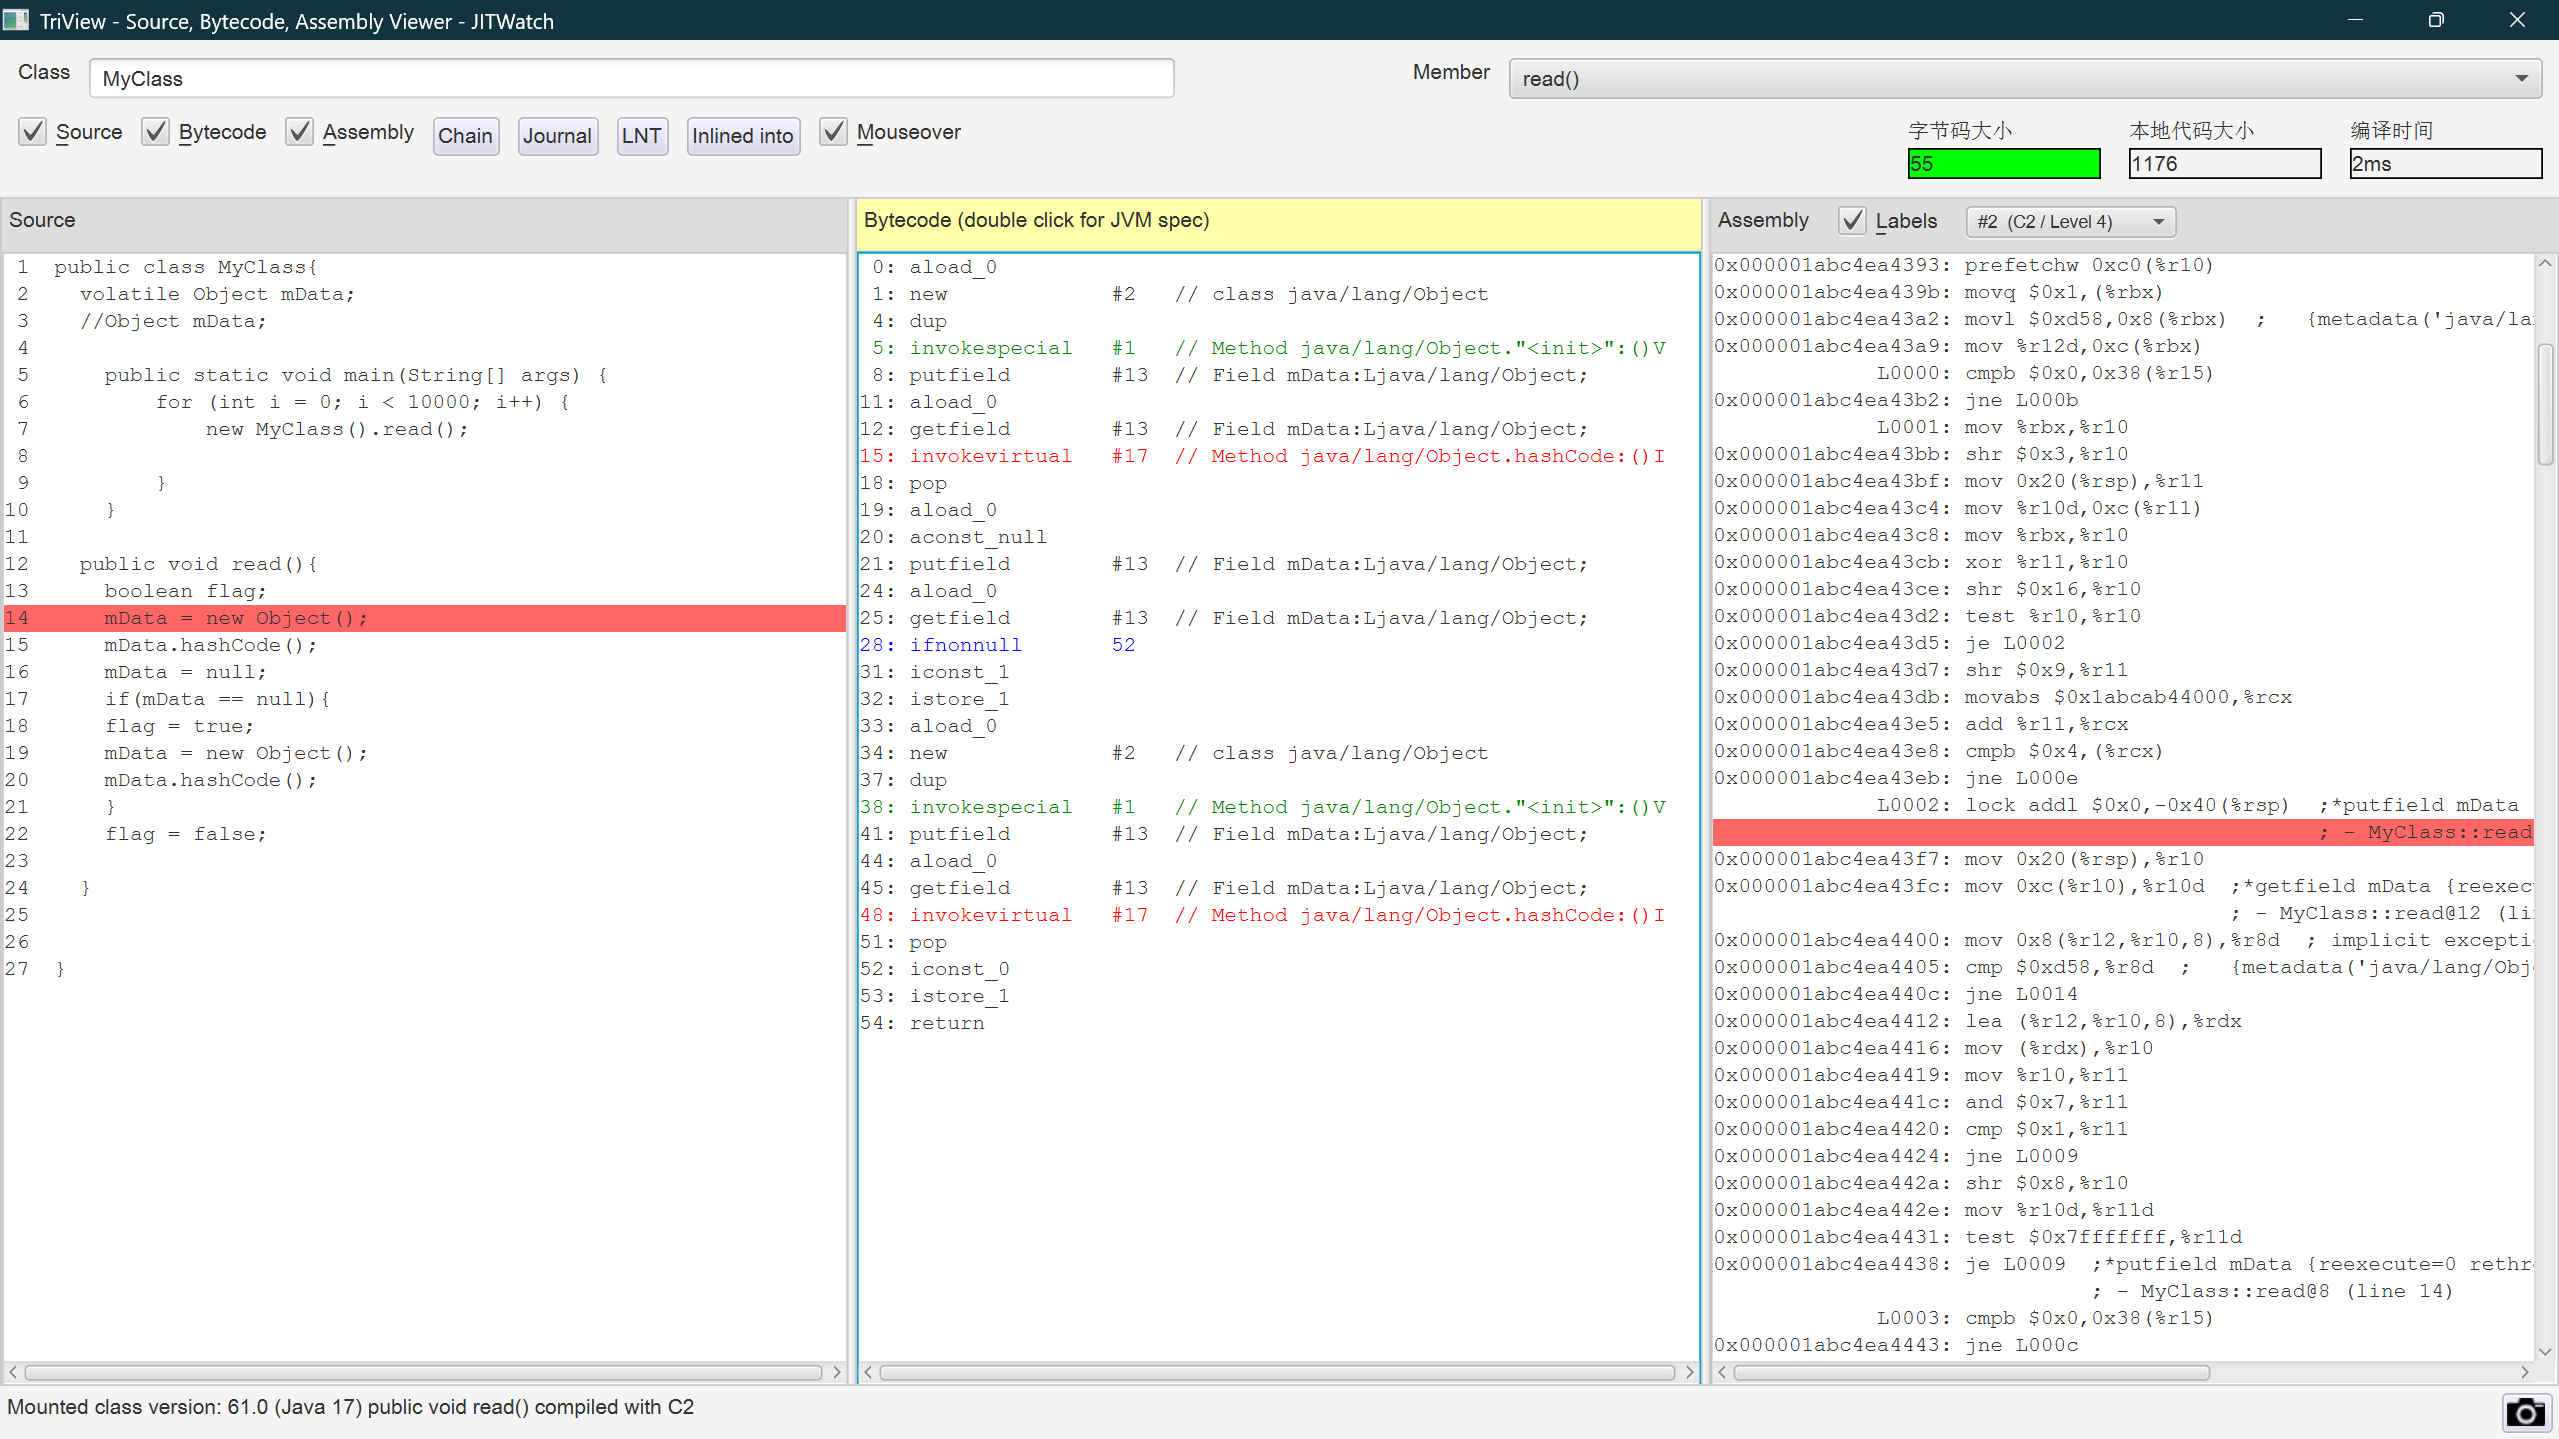Open the #2 (C2 / Level 4) compilation dropdown
The height and width of the screenshot is (1439, 2559).
(x=2070, y=222)
